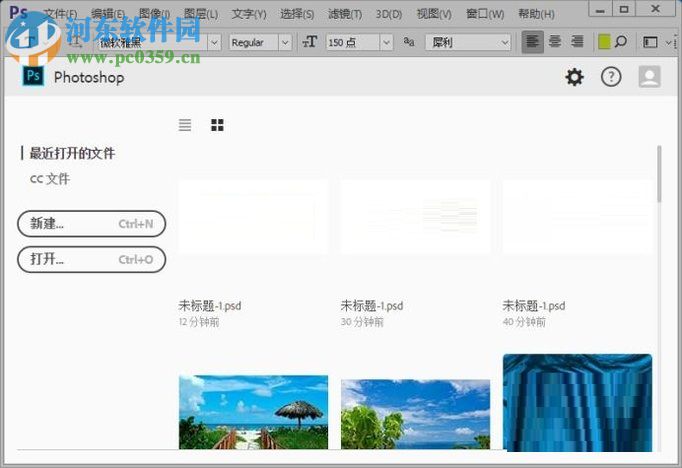Switch to thumbnail grid view

(217, 125)
